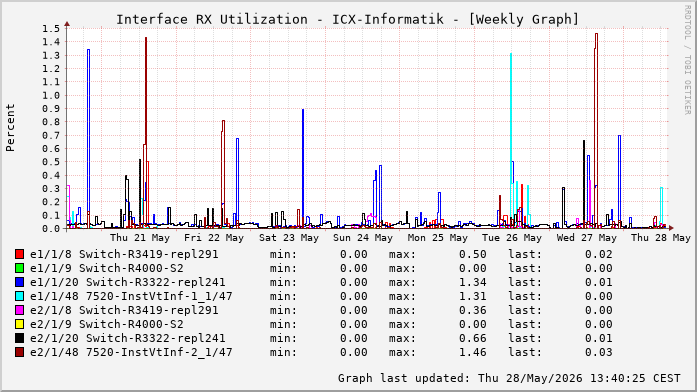Click the cyan e1/1/48 legend swatch
Screen dimensions: 697x392
[x=19, y=296]
